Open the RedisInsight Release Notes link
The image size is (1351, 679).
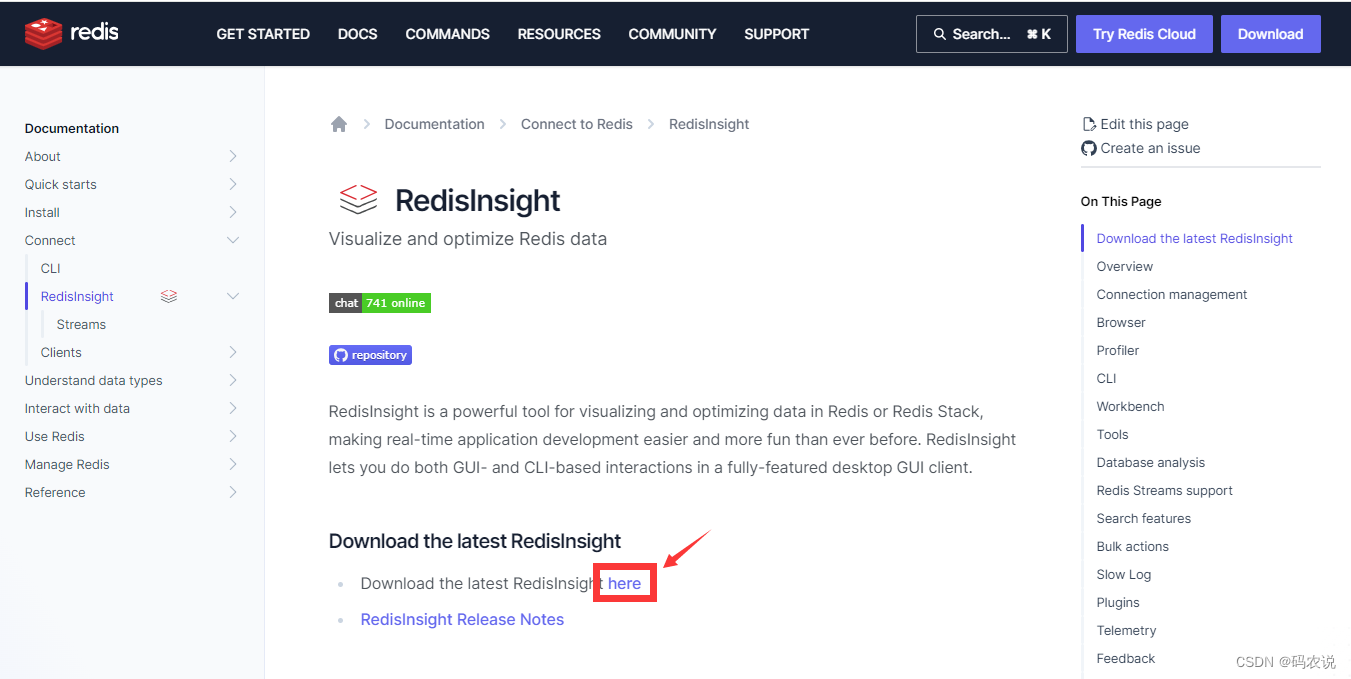coord(462,620)
